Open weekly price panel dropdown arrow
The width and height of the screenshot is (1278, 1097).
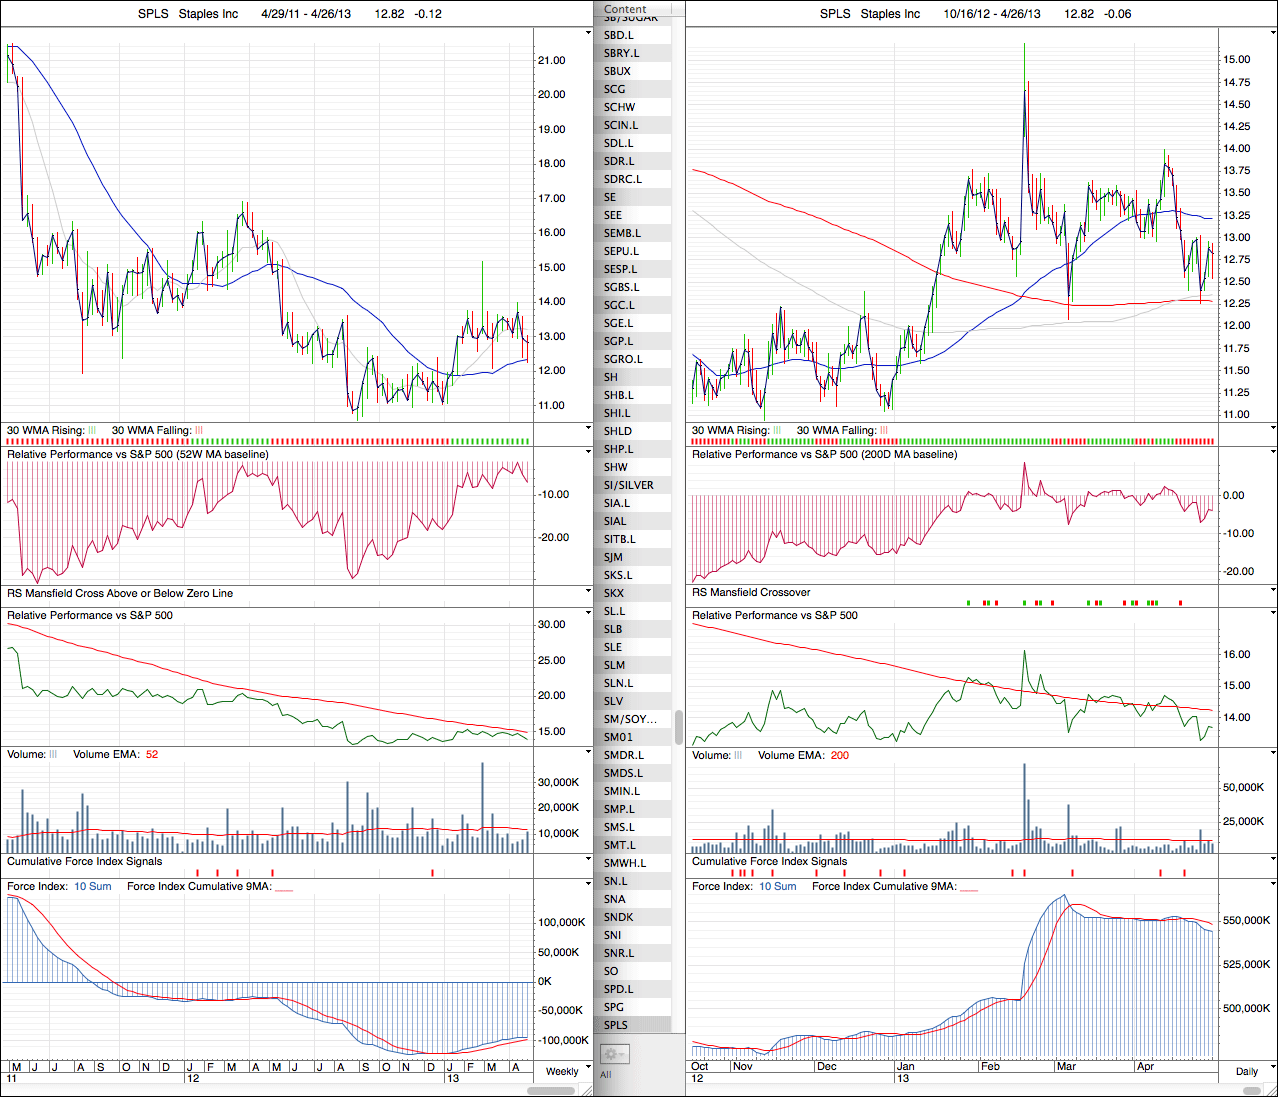click(x=588, y=33)
